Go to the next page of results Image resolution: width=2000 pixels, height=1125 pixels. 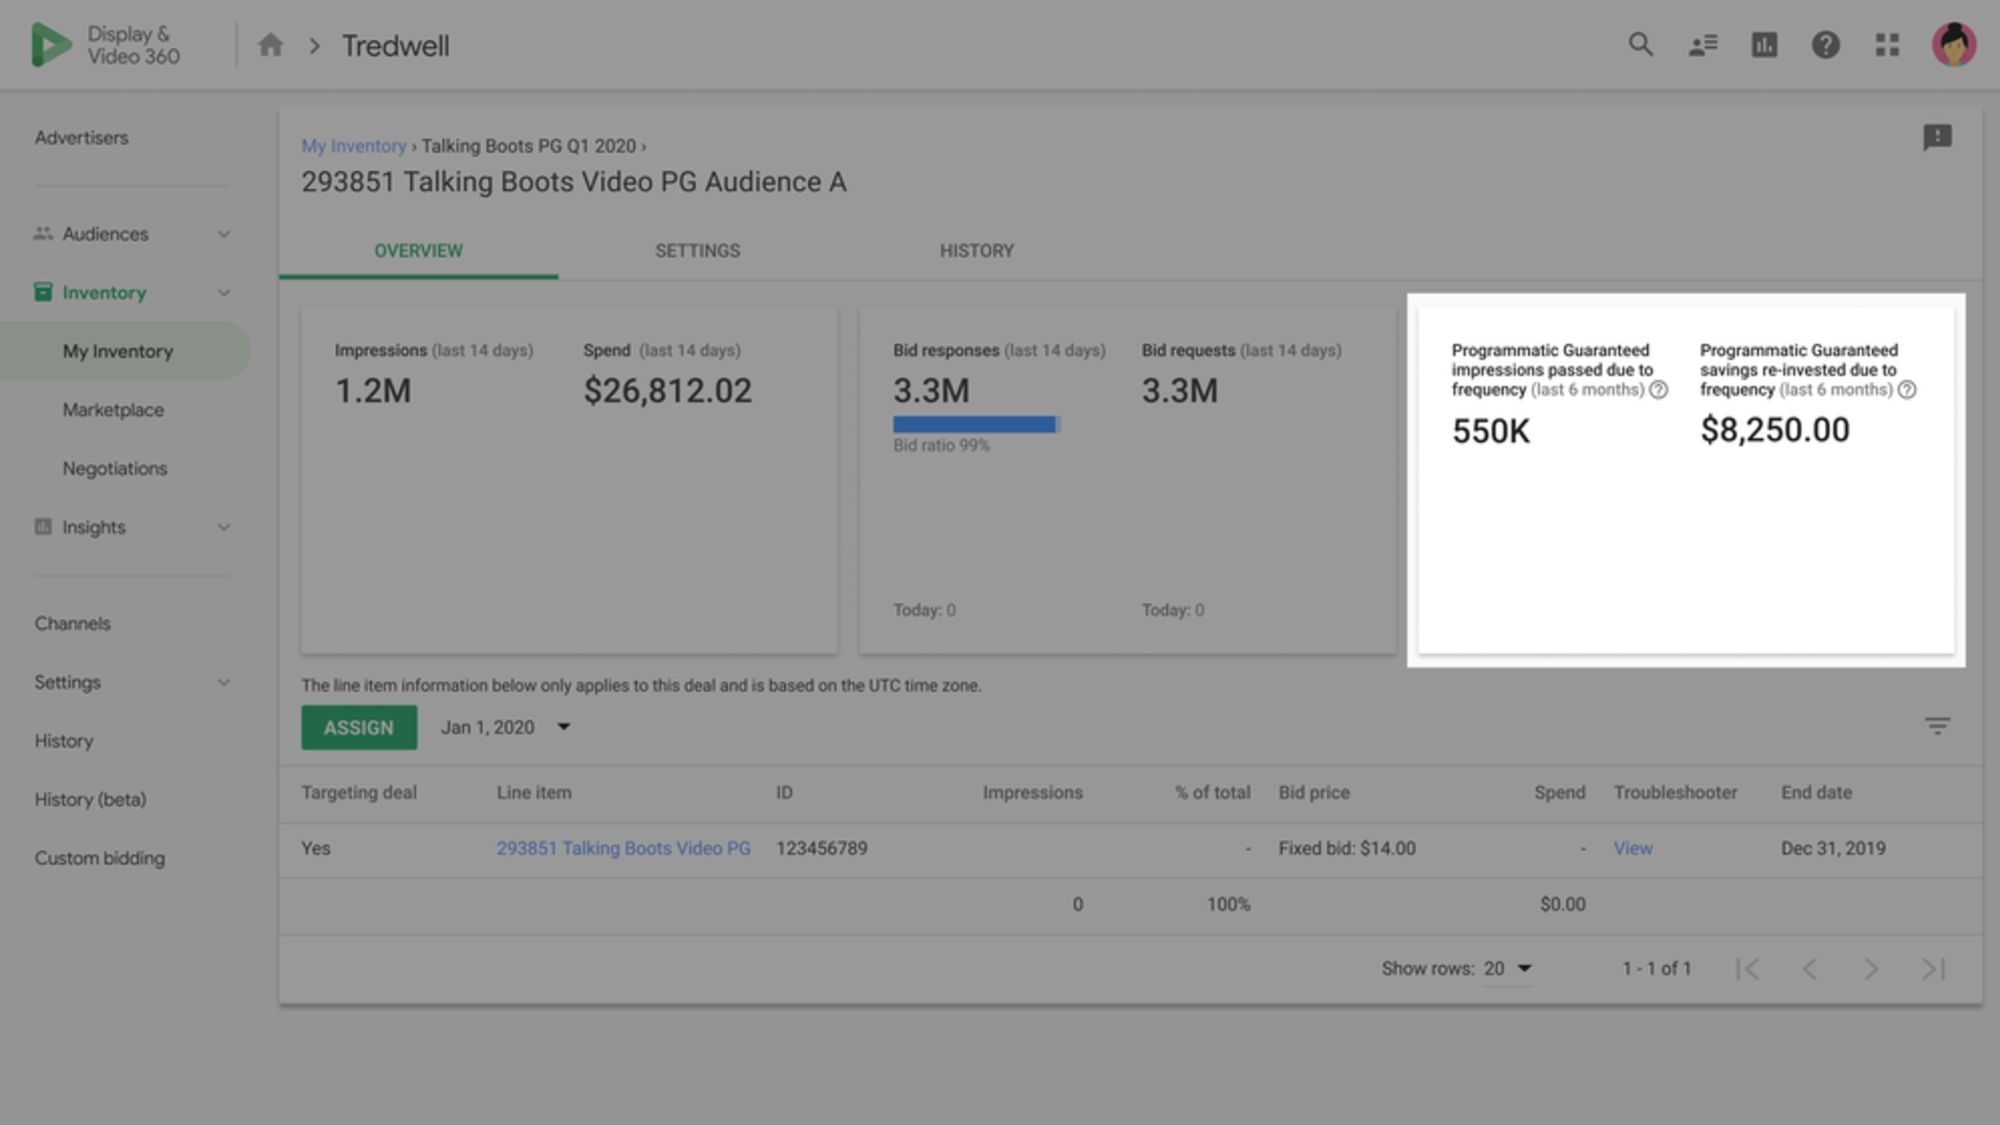[1870, 968]
